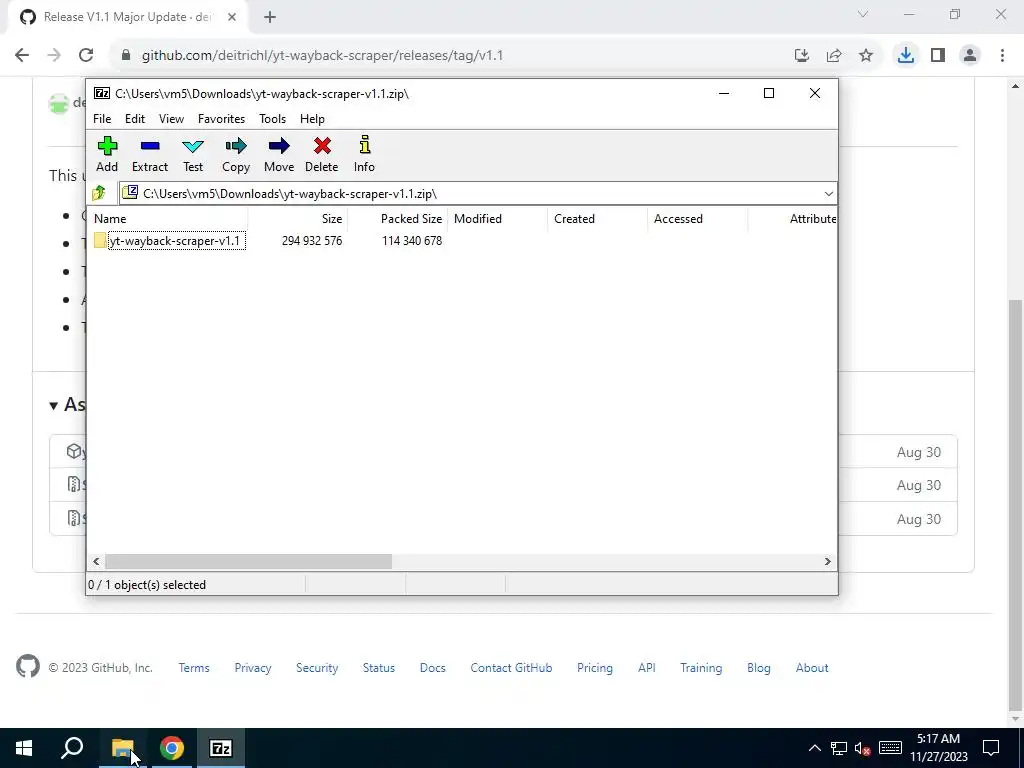1024x768 pixels.
Task: Sort by Accessed column header
Action: point(697,219)
